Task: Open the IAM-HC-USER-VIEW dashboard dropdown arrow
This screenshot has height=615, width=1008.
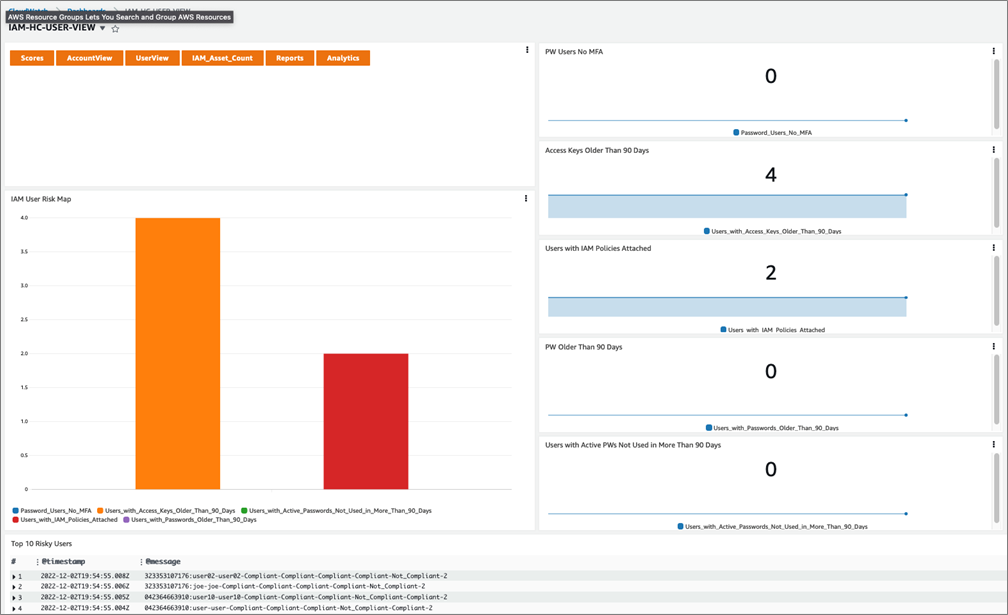Action: coord(102,28)
